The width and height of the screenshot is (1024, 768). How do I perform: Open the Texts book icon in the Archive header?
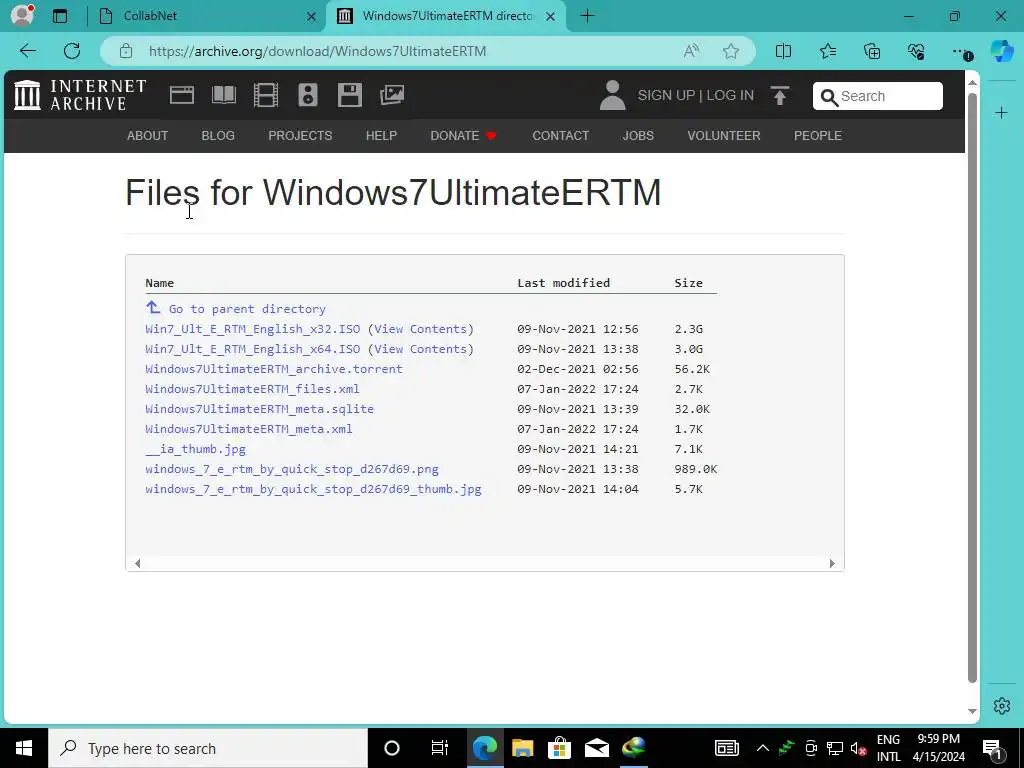pyautogui.click(x=224, y=95)
